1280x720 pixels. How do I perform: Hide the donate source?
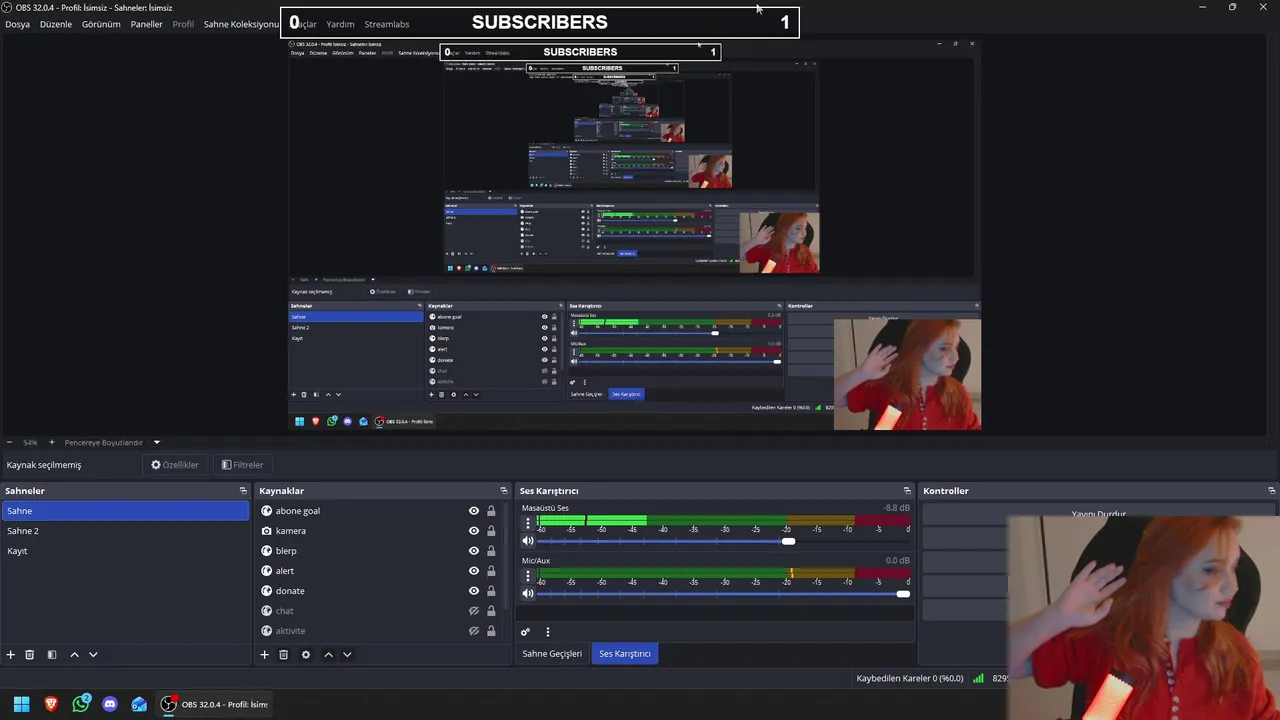pos(474,591)
